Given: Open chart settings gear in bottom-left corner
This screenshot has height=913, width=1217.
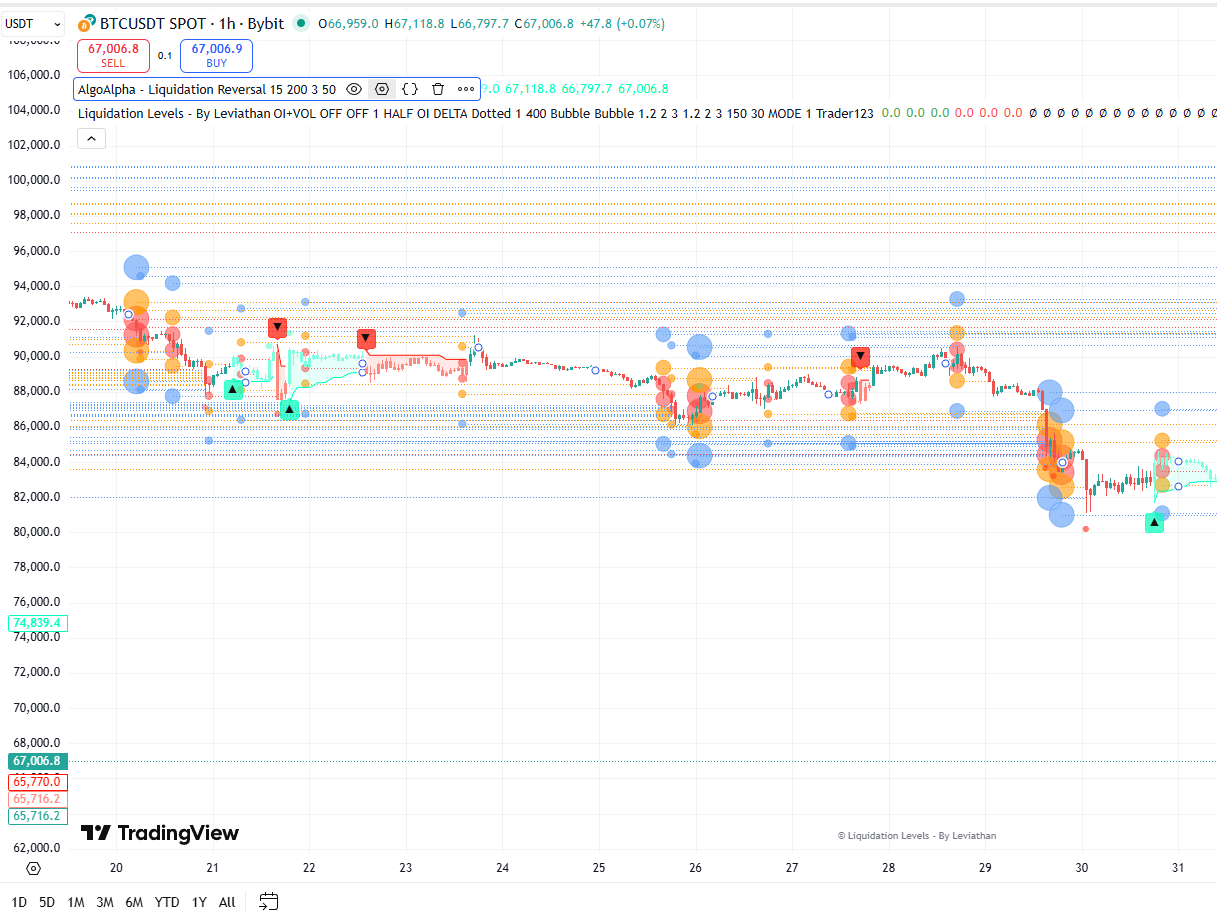Looking at the screenshot, I should click(34, 869).
